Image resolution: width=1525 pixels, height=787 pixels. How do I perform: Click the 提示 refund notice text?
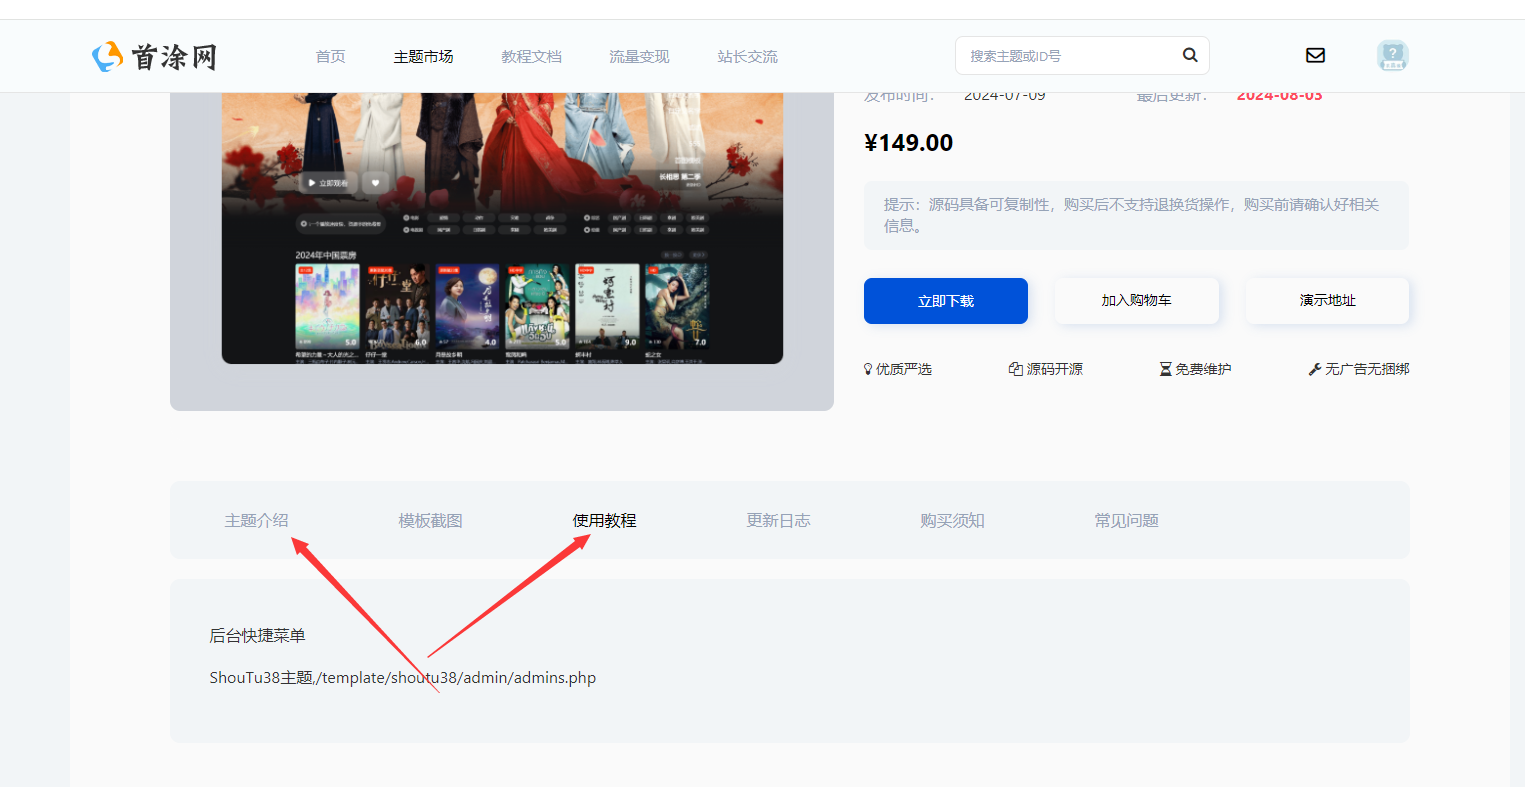point(1131,215)
